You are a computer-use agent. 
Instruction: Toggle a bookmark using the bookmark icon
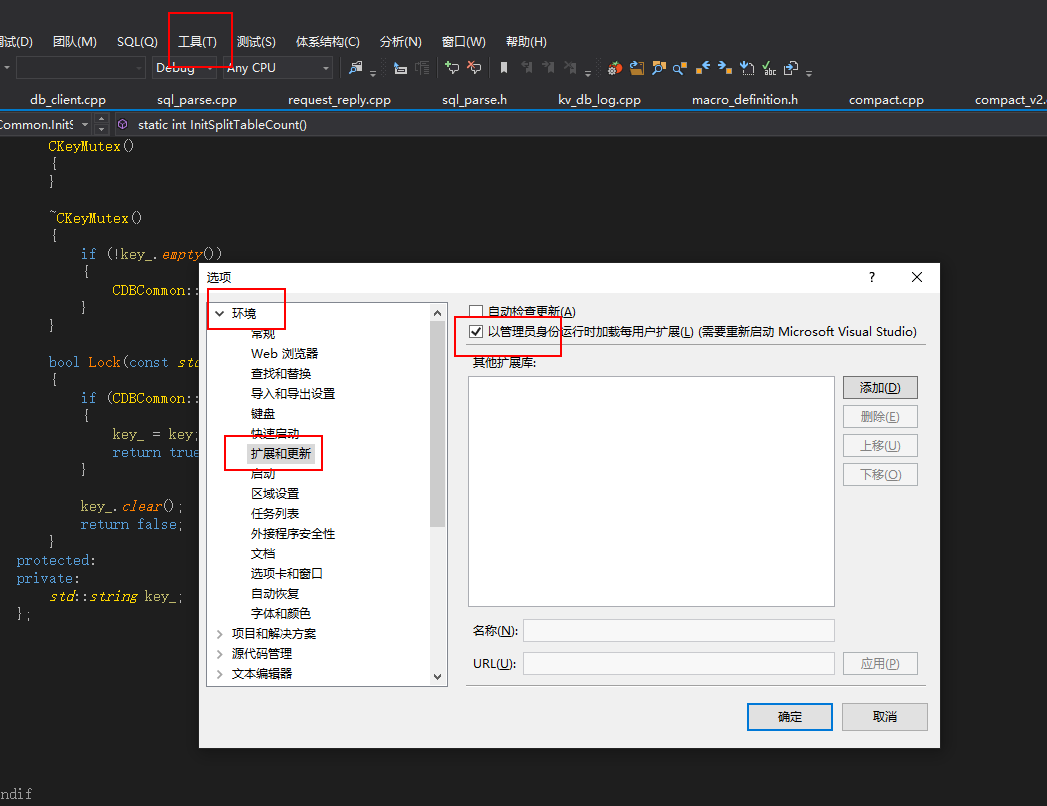tap(504, 68)
